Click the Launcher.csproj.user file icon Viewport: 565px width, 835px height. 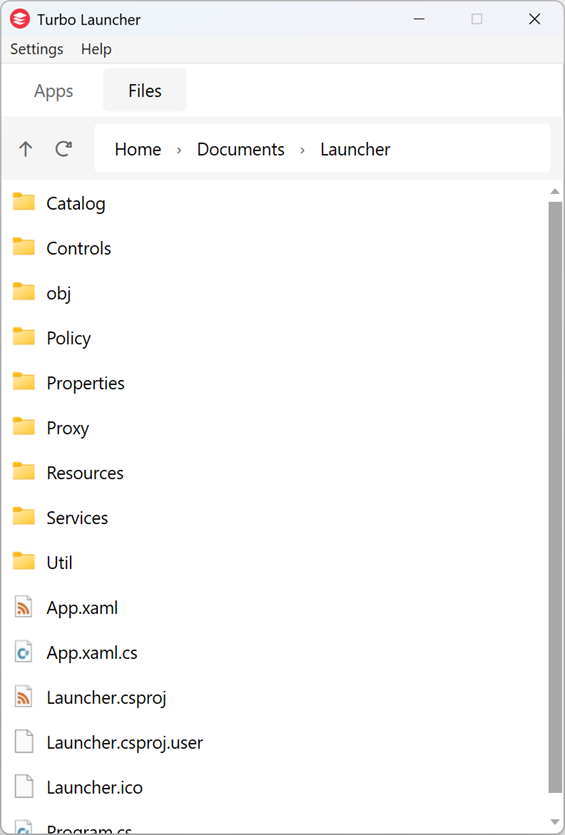tap(23, 742)
